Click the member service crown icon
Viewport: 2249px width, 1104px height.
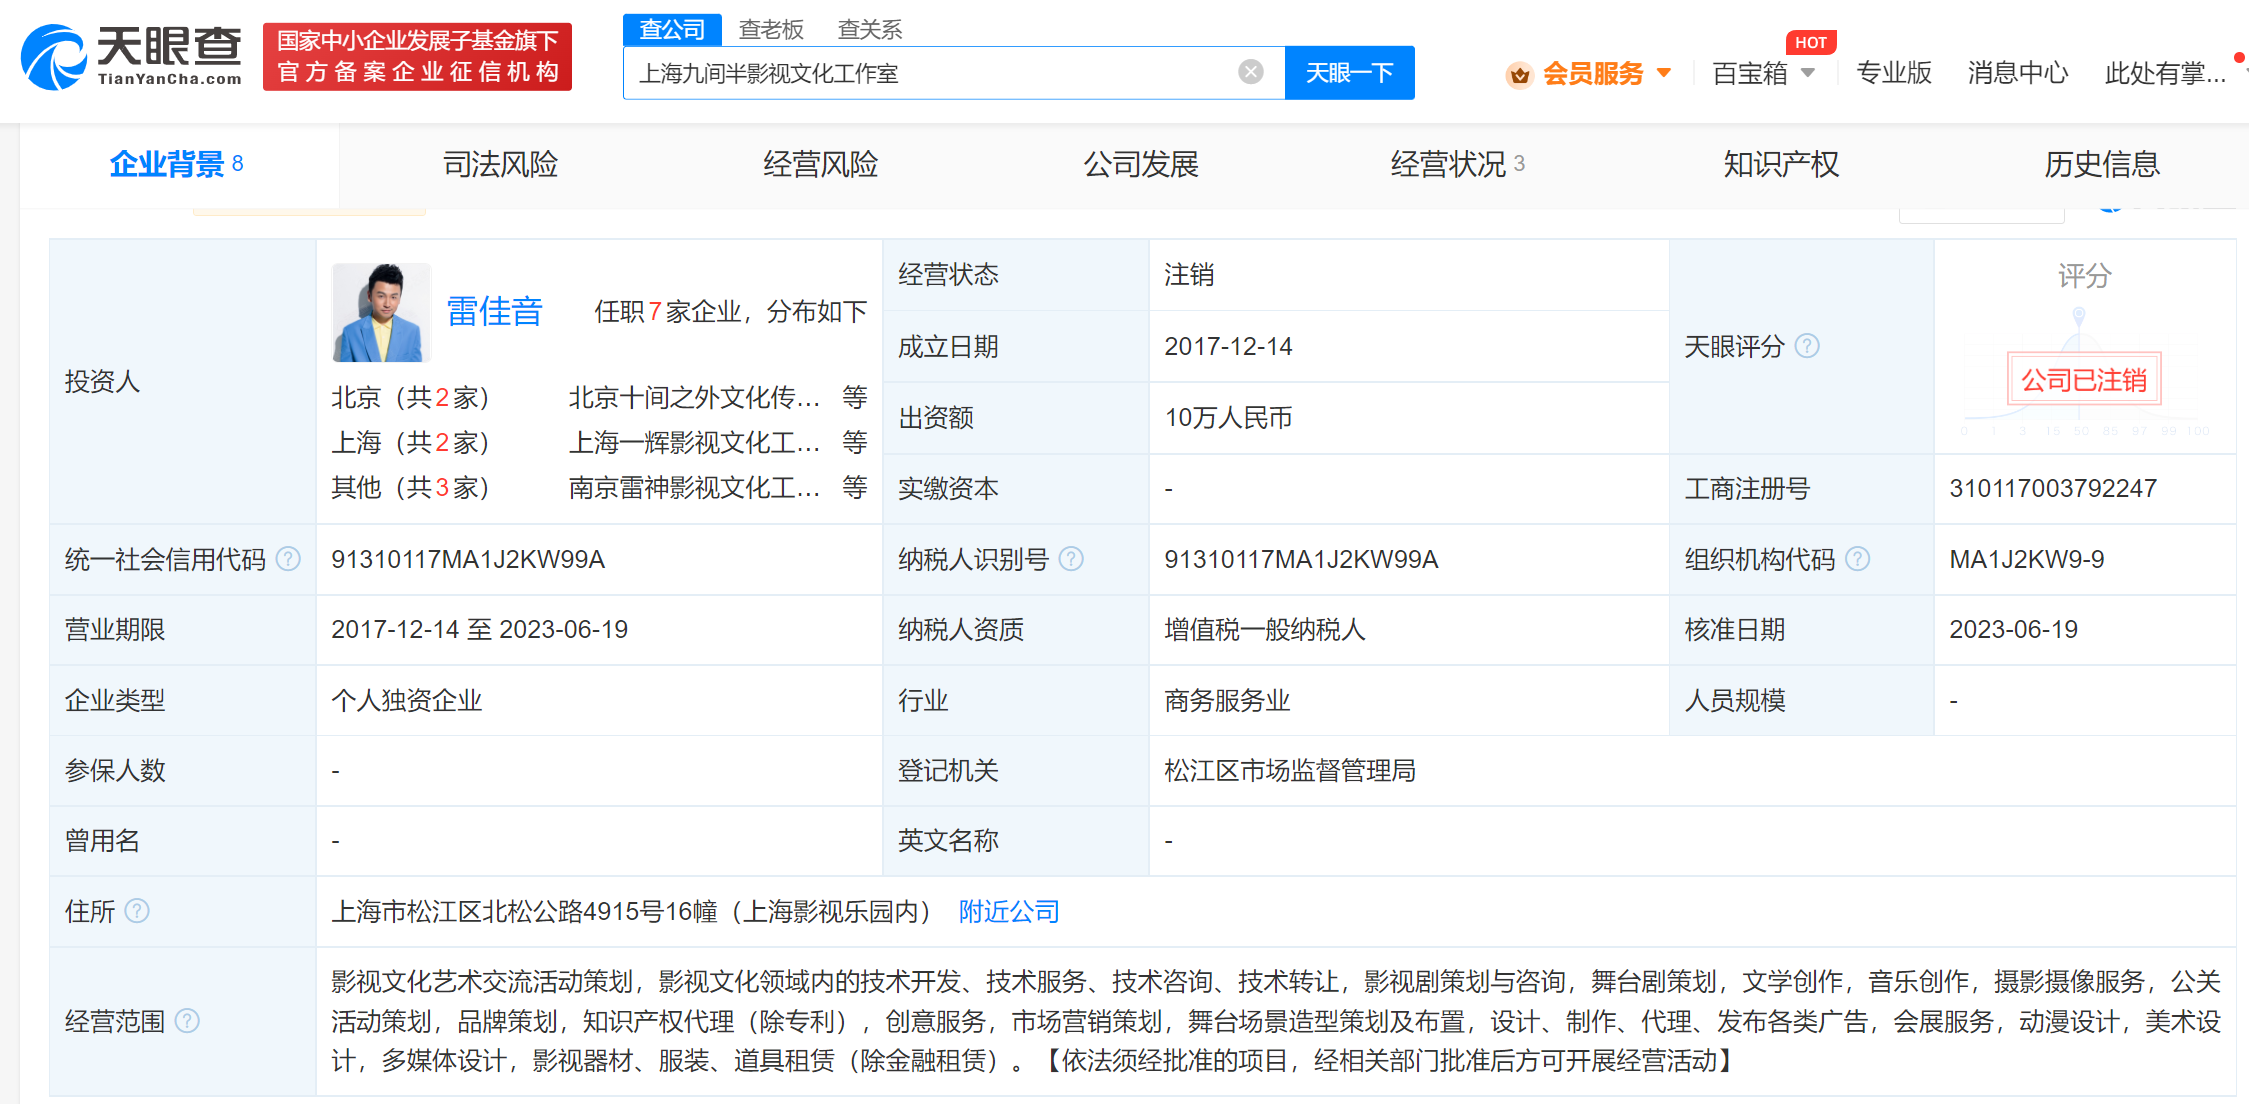coord(1519,74)
